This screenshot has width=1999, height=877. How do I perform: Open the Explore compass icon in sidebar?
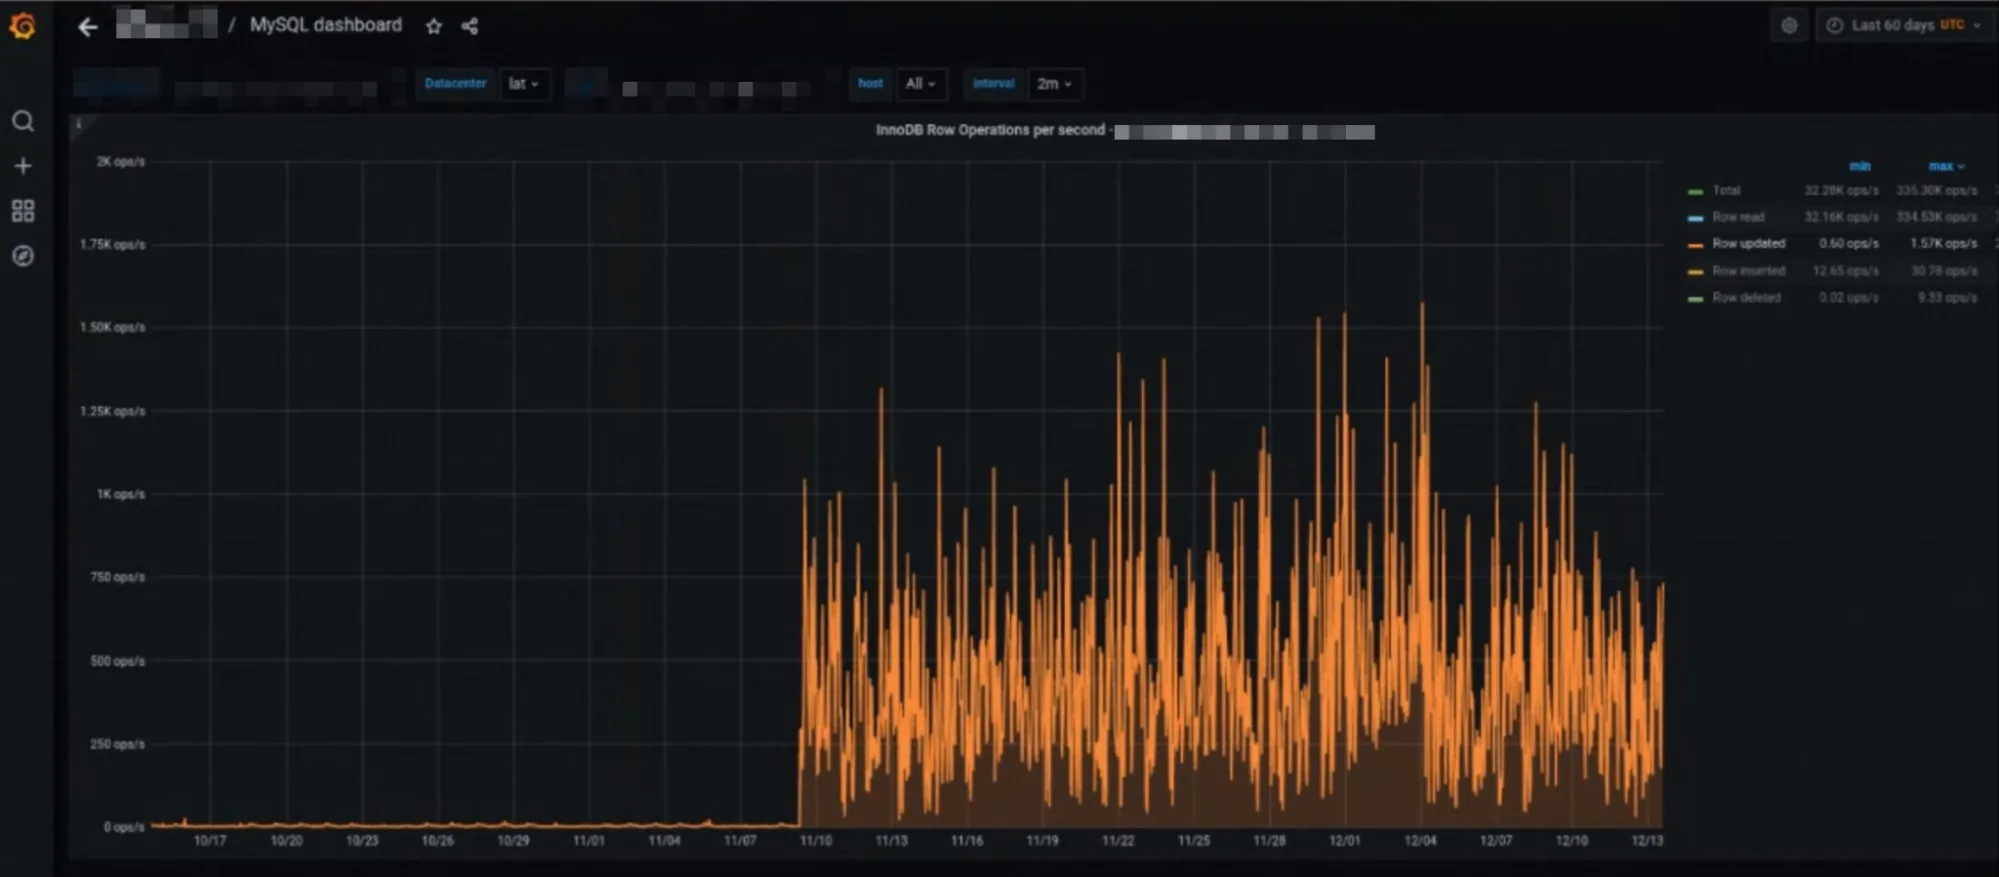[23, 256]
